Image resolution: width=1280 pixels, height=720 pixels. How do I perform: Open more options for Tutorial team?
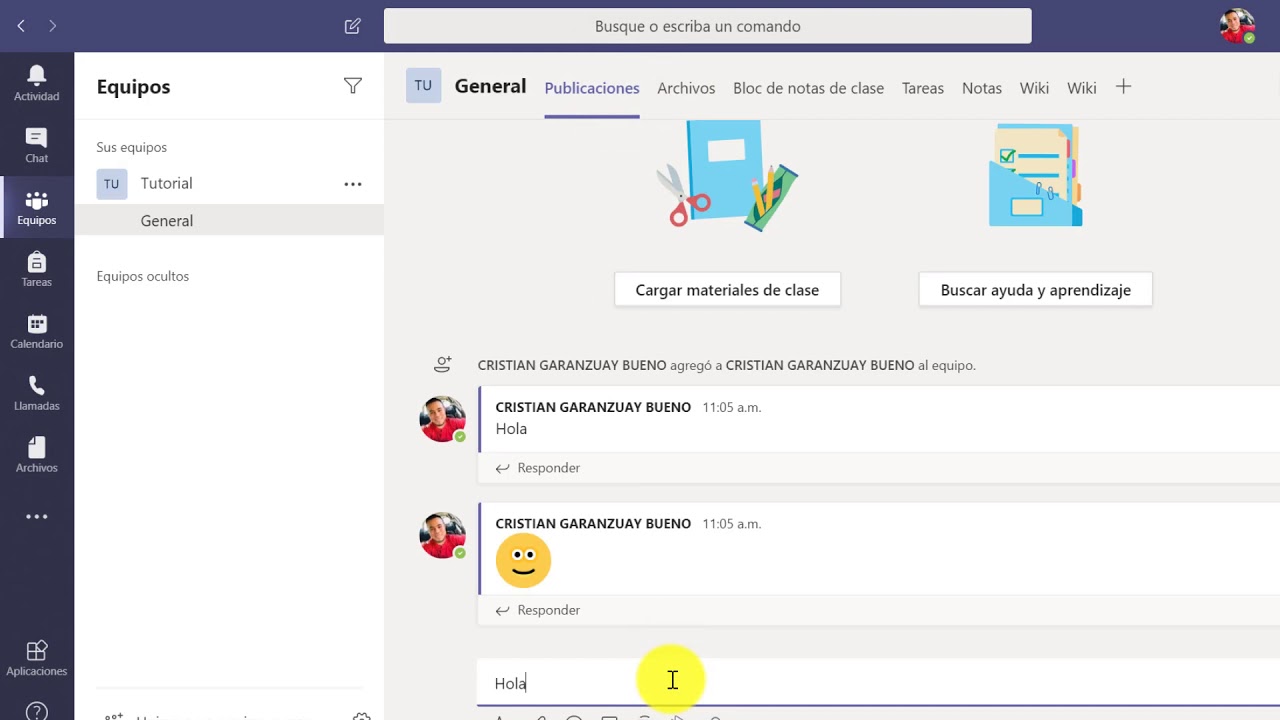353,184
